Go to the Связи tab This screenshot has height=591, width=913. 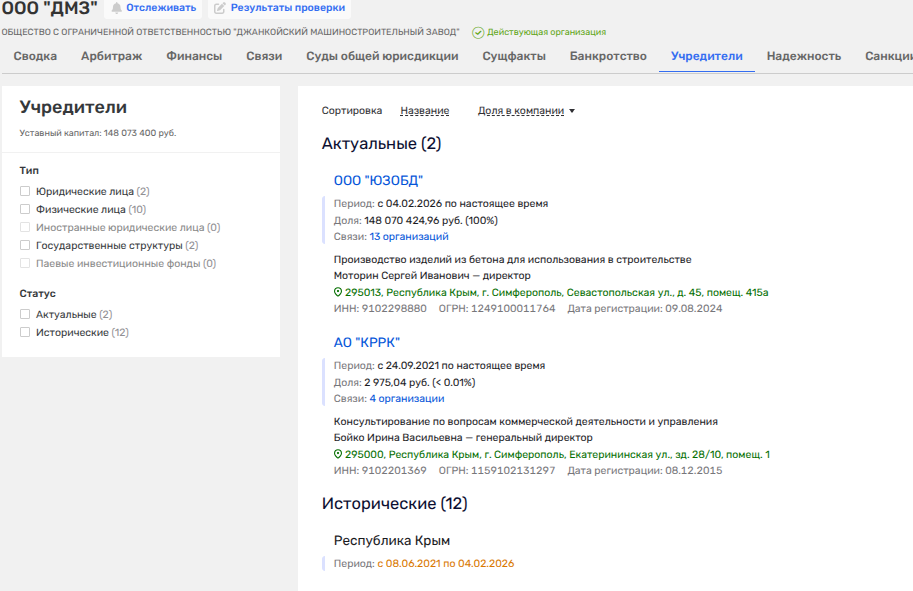(x=264, y=56)
